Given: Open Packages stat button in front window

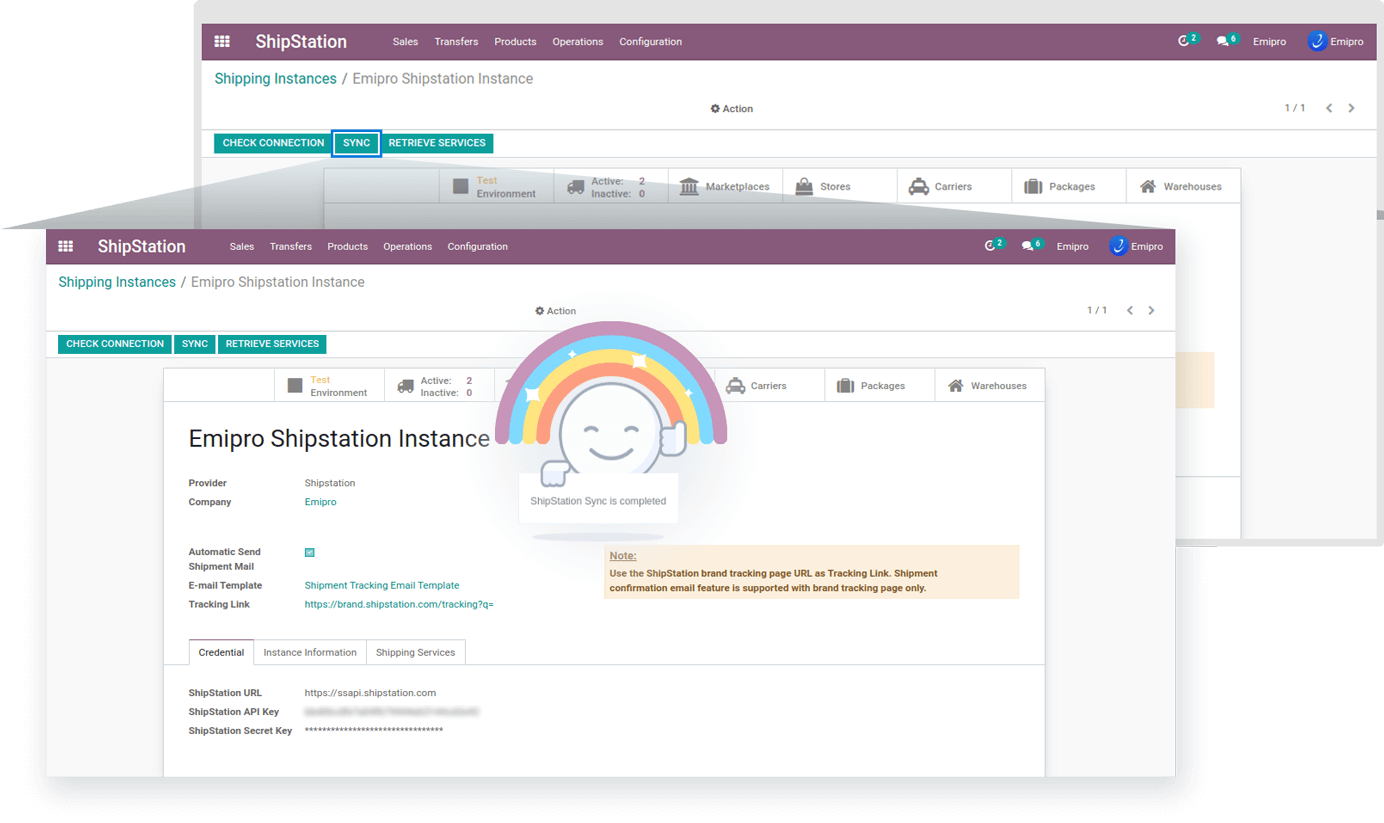Looking at the screenshot, I should tap(879, 386).
